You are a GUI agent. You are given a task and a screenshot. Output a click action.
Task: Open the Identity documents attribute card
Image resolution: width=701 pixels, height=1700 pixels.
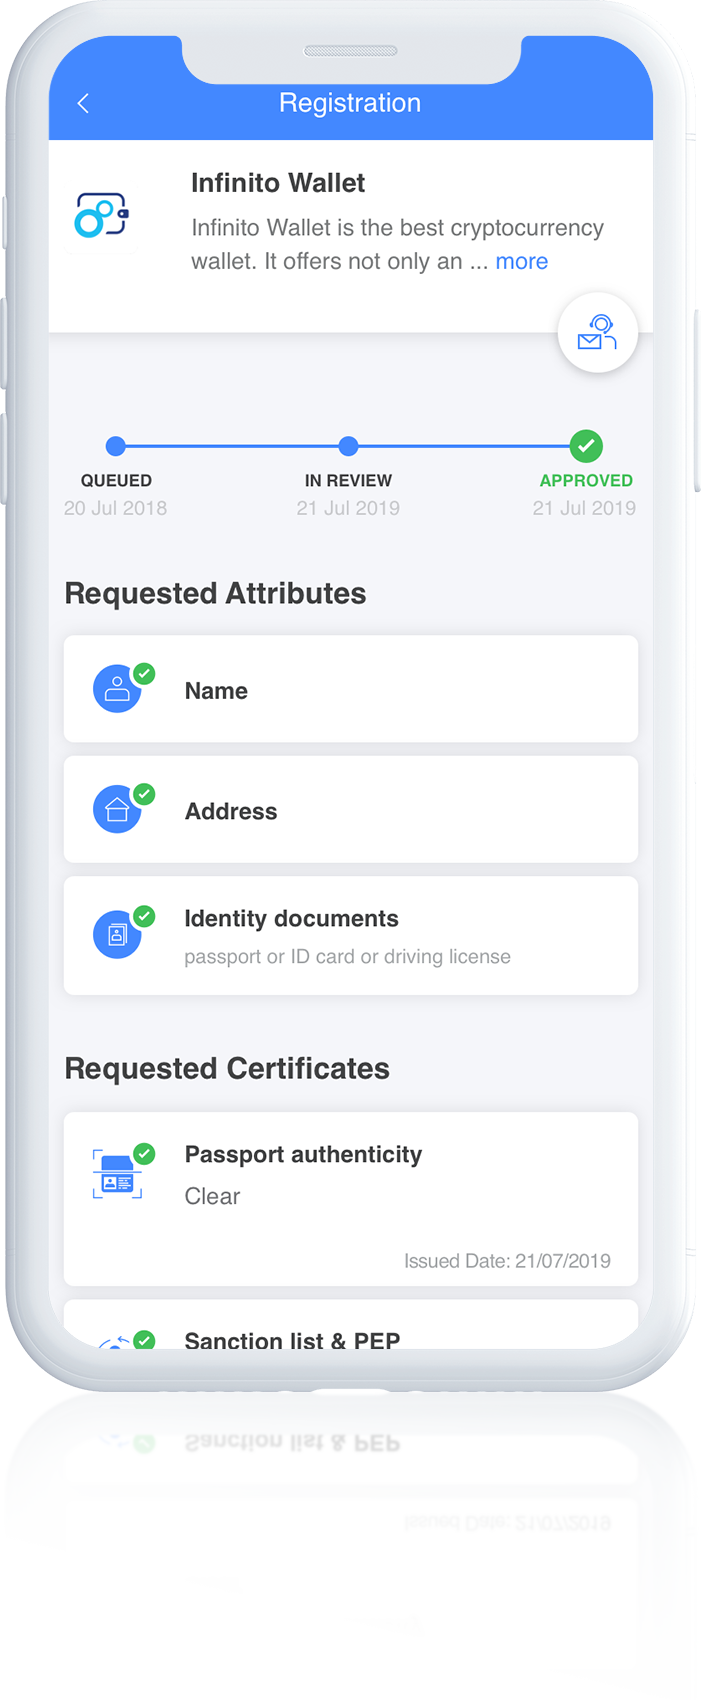click(351, 936)
